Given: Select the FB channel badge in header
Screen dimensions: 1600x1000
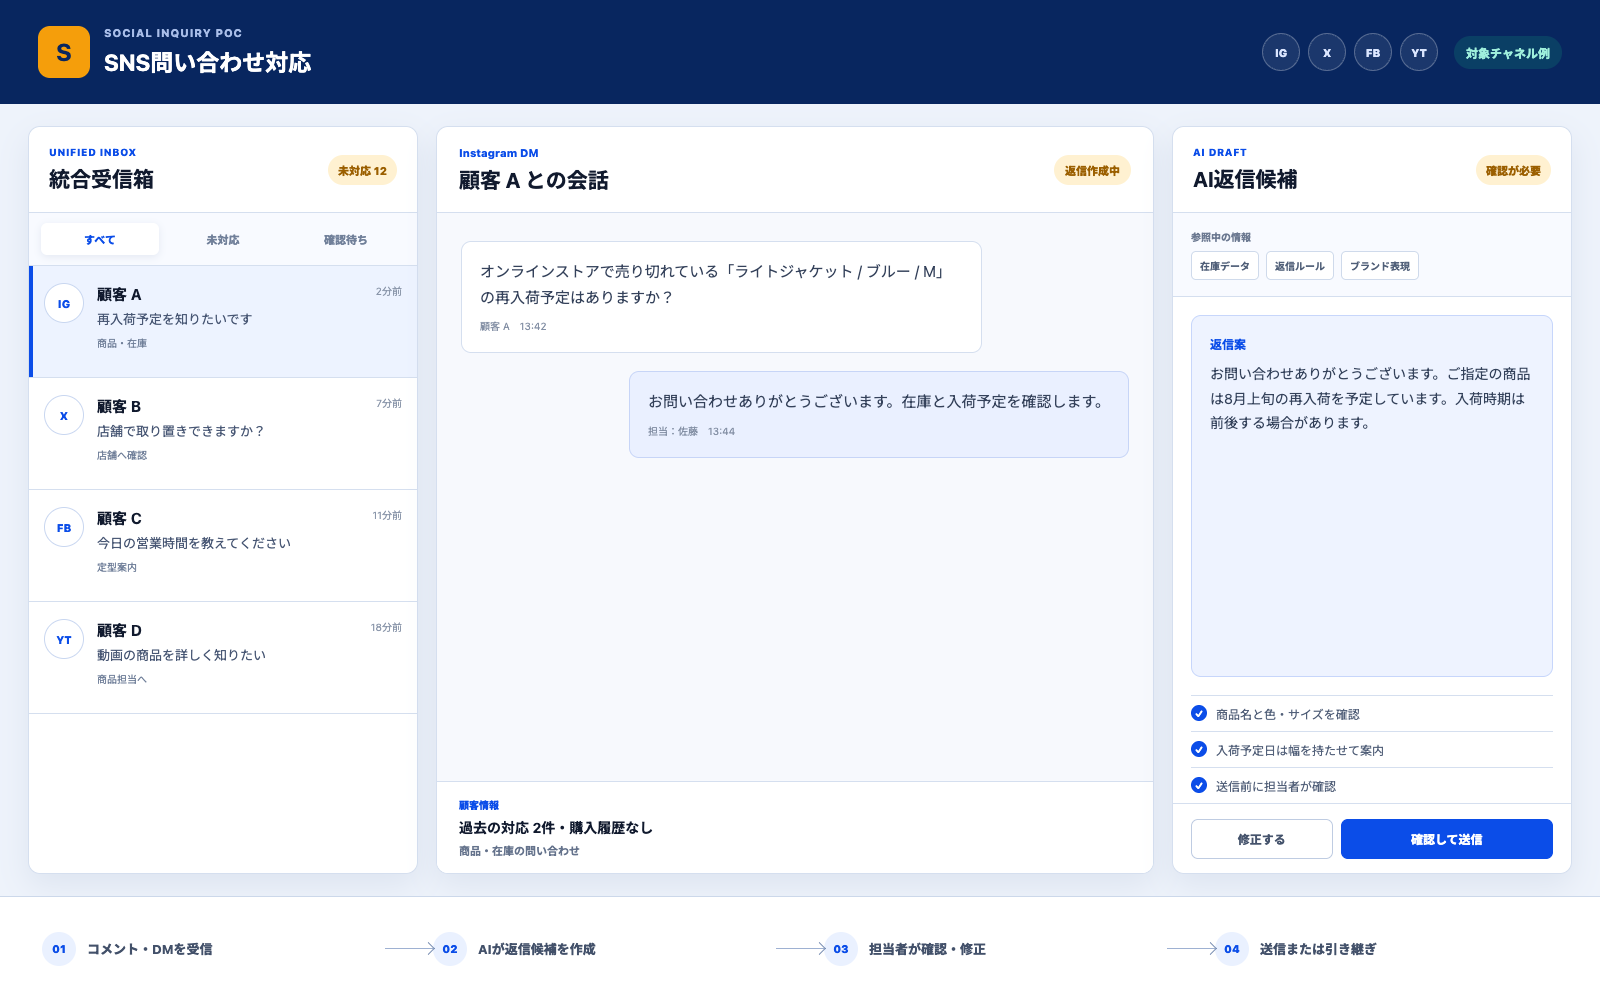Looking at the screenshot, I should (x=1373, y=52).
